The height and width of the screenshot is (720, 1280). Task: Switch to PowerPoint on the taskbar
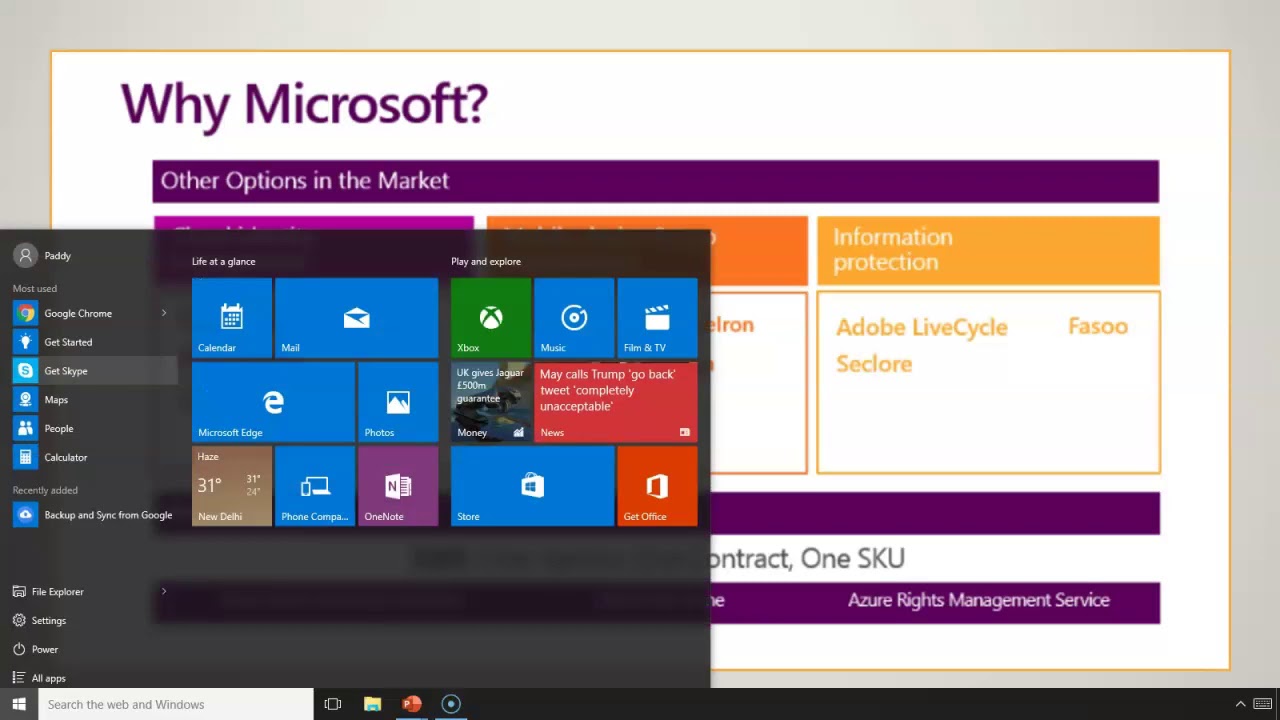411,704
